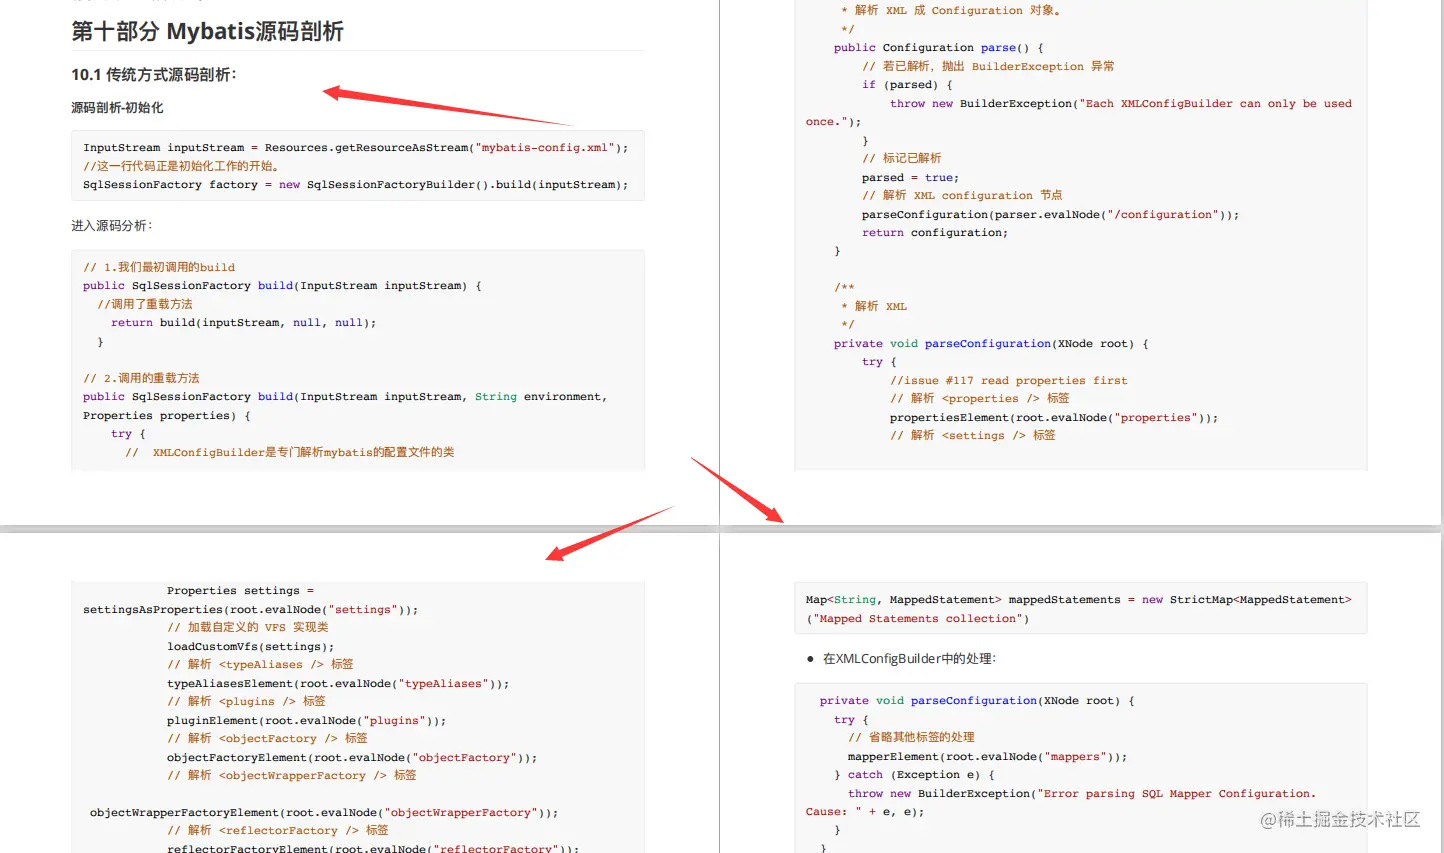Click comment "// 解析 <plugins /> 标签"
Screen dimensions: 1444x853
click(x=246, y=702)
